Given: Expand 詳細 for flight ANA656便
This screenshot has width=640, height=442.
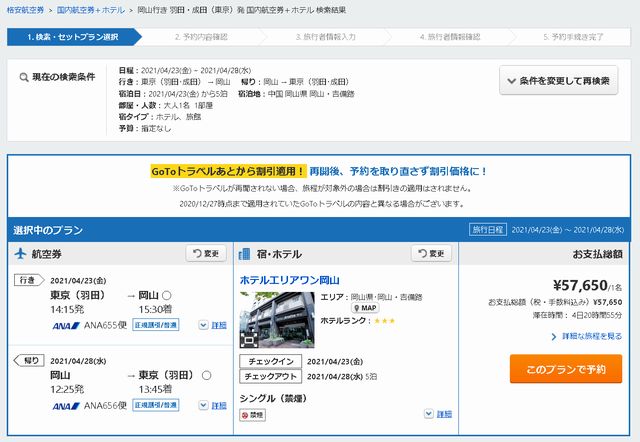Looking at the screenshot, I should (213, 405).
